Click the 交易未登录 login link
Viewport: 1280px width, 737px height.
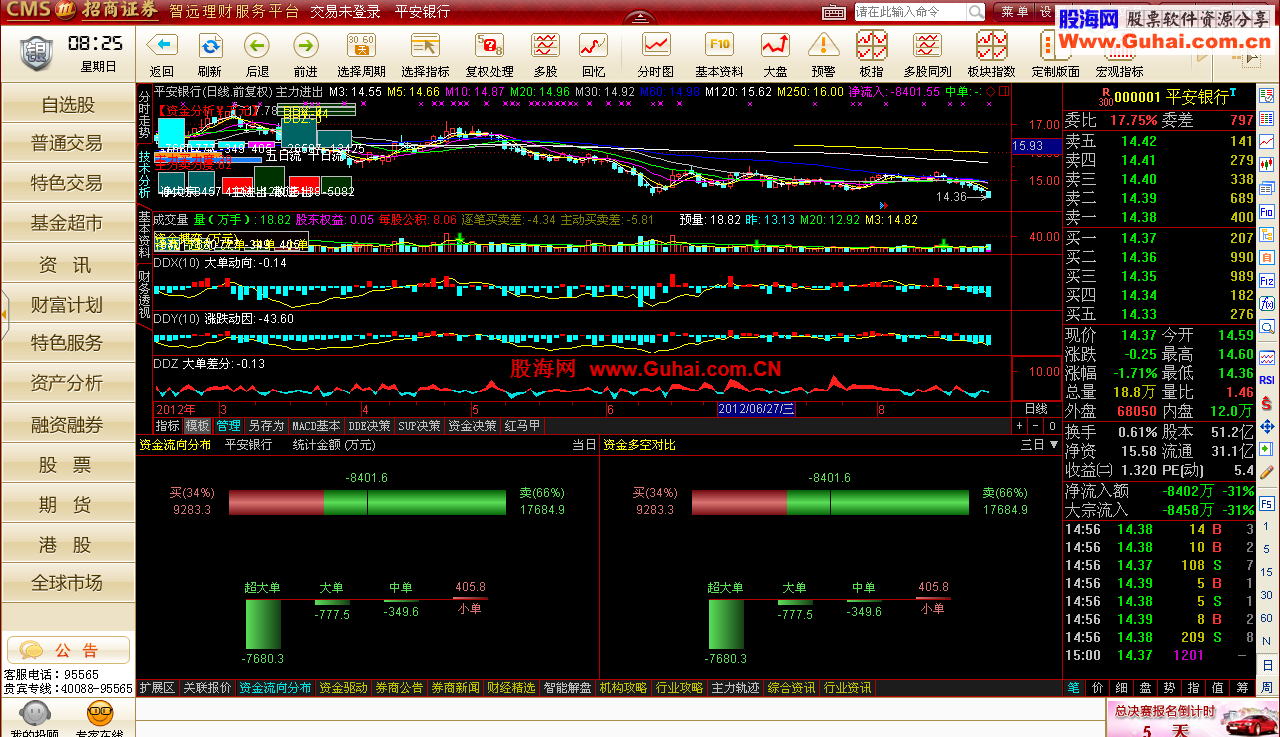pos(345,12)
